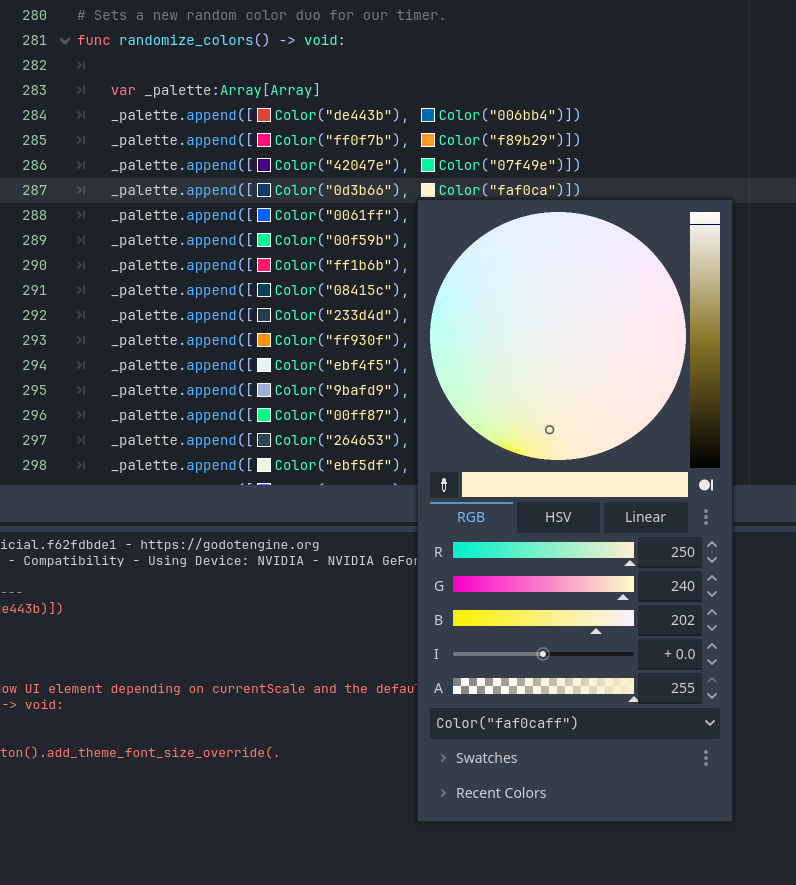Screen dimensions: 796x885
Task: Open the color mode options three-dot menu
Action: [x=706, y=517]
